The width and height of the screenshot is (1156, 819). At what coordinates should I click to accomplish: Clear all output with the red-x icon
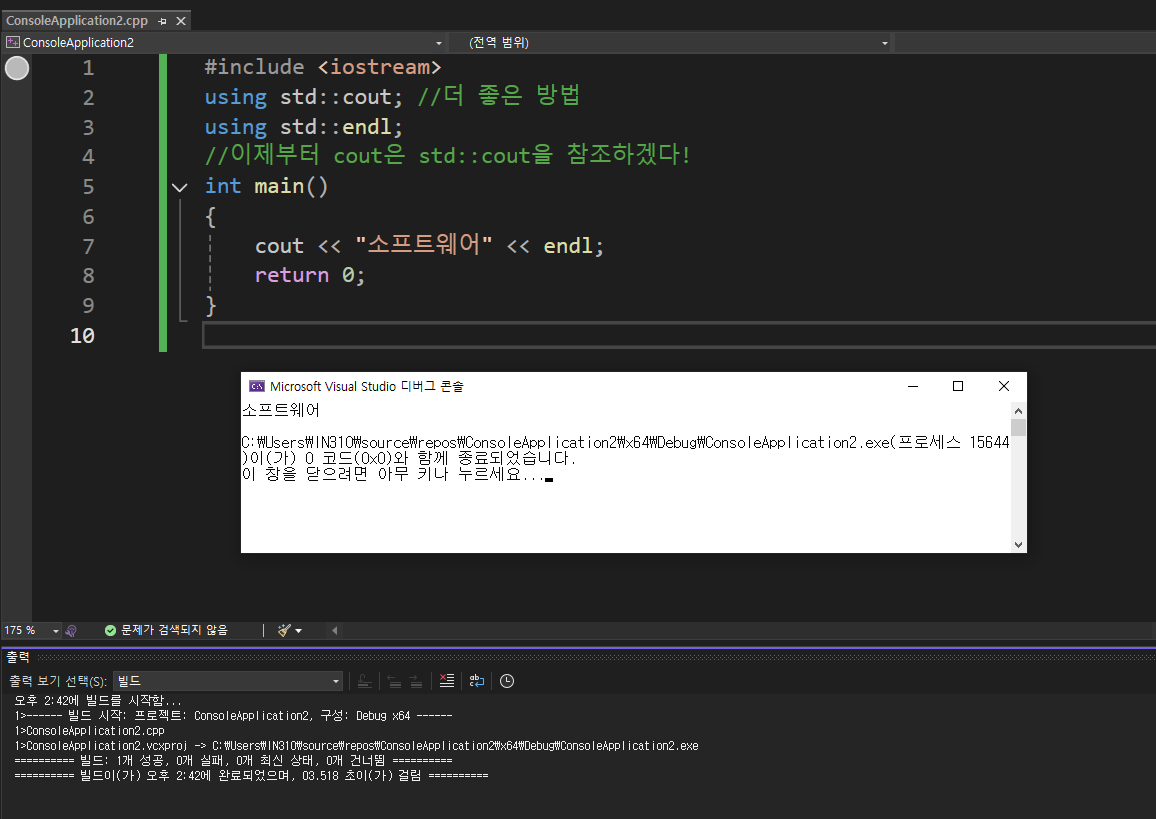447,681
